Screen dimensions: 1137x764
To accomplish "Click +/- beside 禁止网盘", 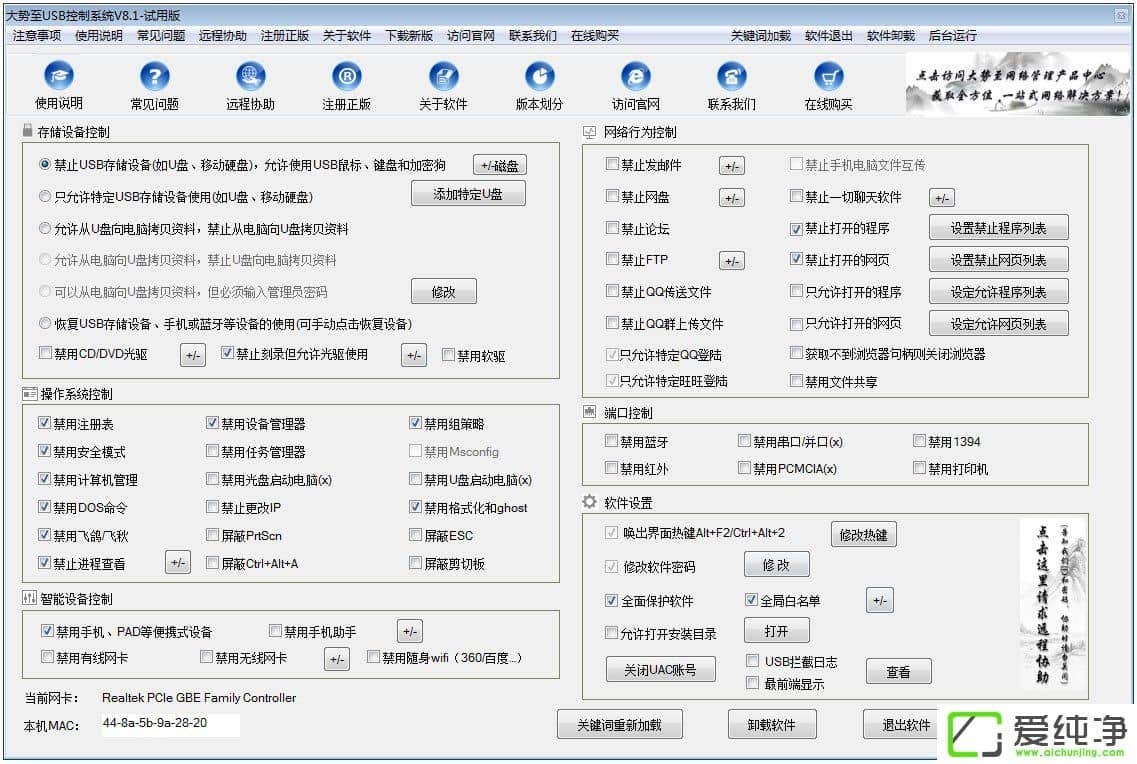I will pyautogui.click(x=732, y=198).
